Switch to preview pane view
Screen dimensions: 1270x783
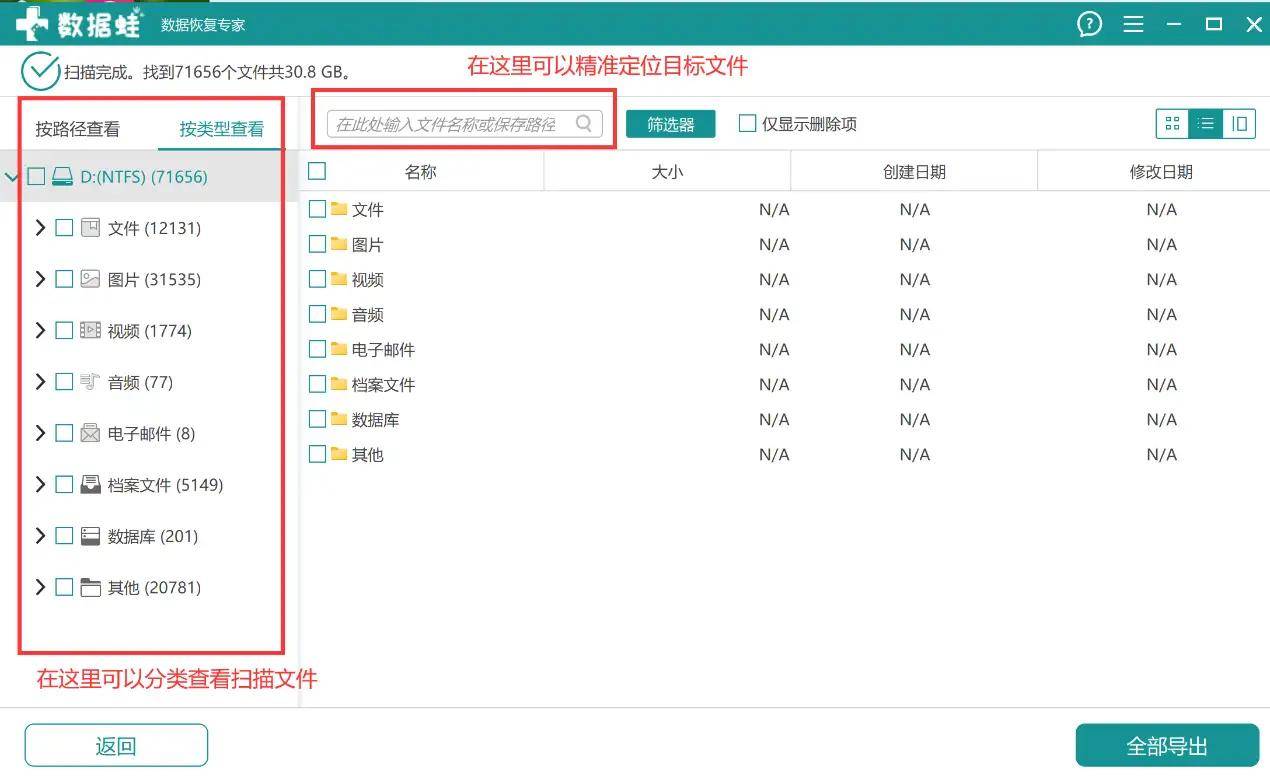coord(1240,123)
